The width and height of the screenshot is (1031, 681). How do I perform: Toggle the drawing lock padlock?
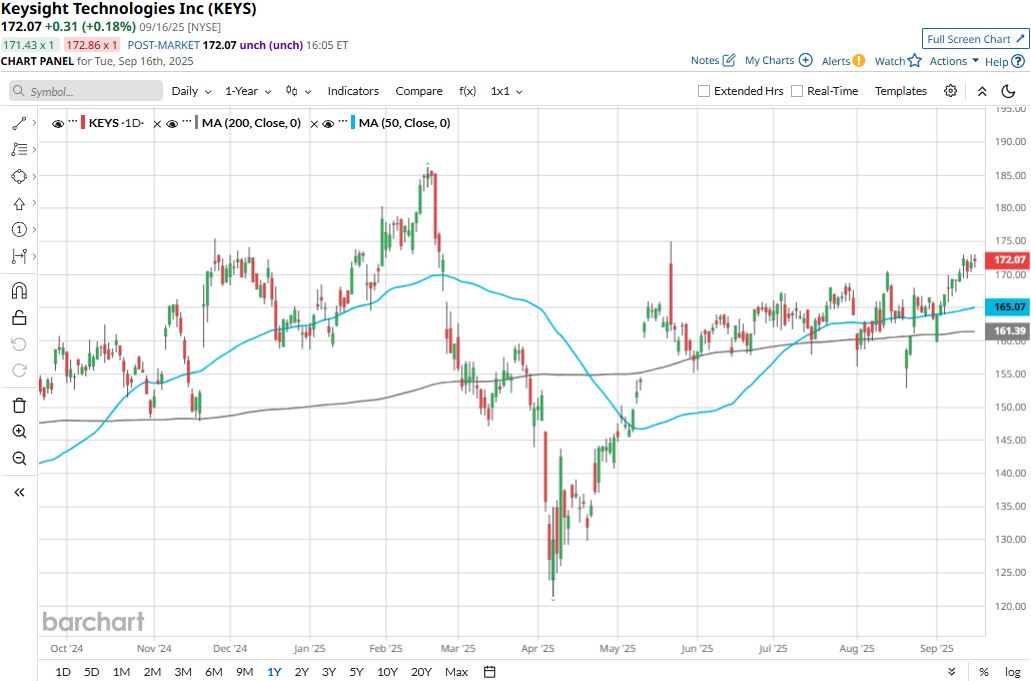click(19, 317)
